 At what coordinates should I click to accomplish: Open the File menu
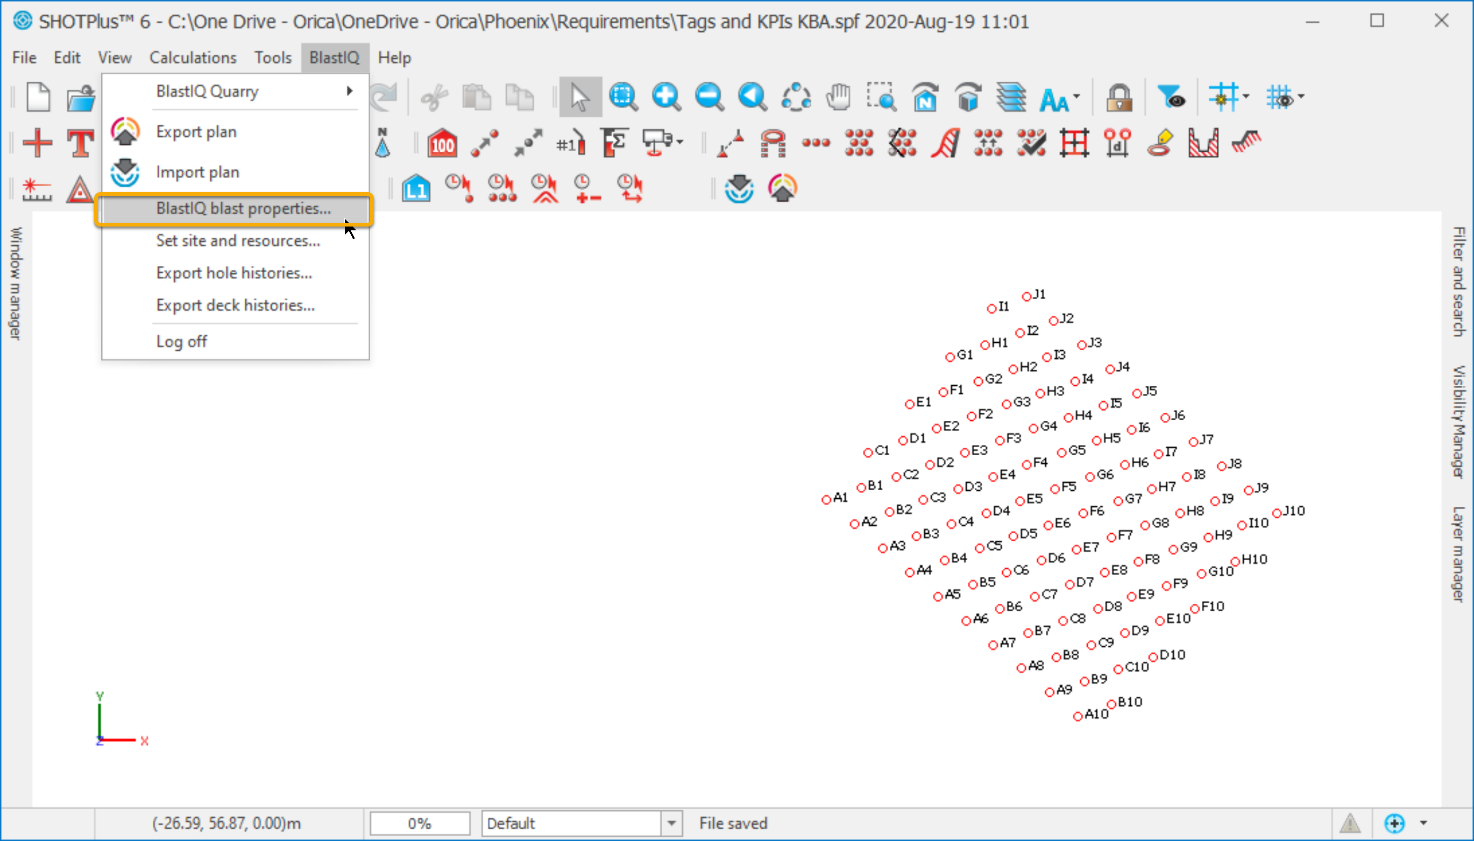[x=24, y=57]
